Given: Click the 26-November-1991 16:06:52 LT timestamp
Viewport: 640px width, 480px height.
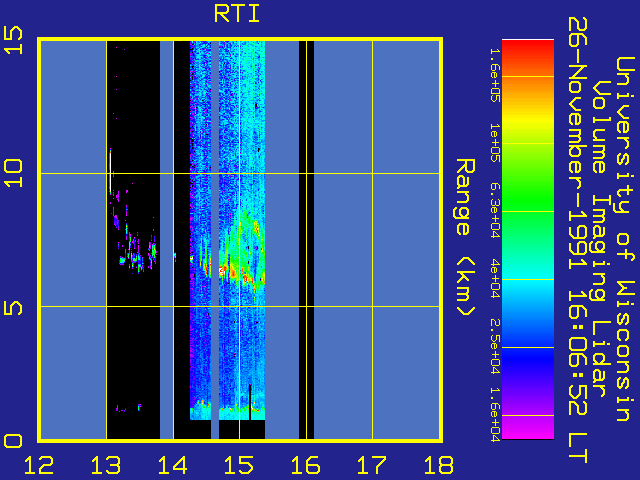Looking at the screenshot, I should click(578, 240).
